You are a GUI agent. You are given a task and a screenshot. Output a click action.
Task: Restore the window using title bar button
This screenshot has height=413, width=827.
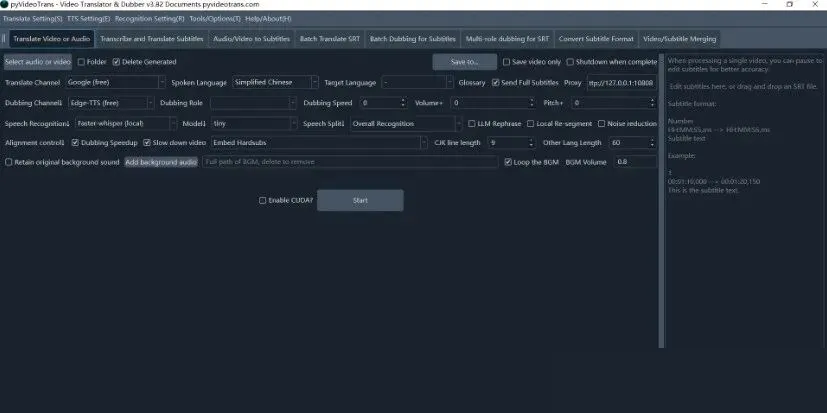(790, 4)
